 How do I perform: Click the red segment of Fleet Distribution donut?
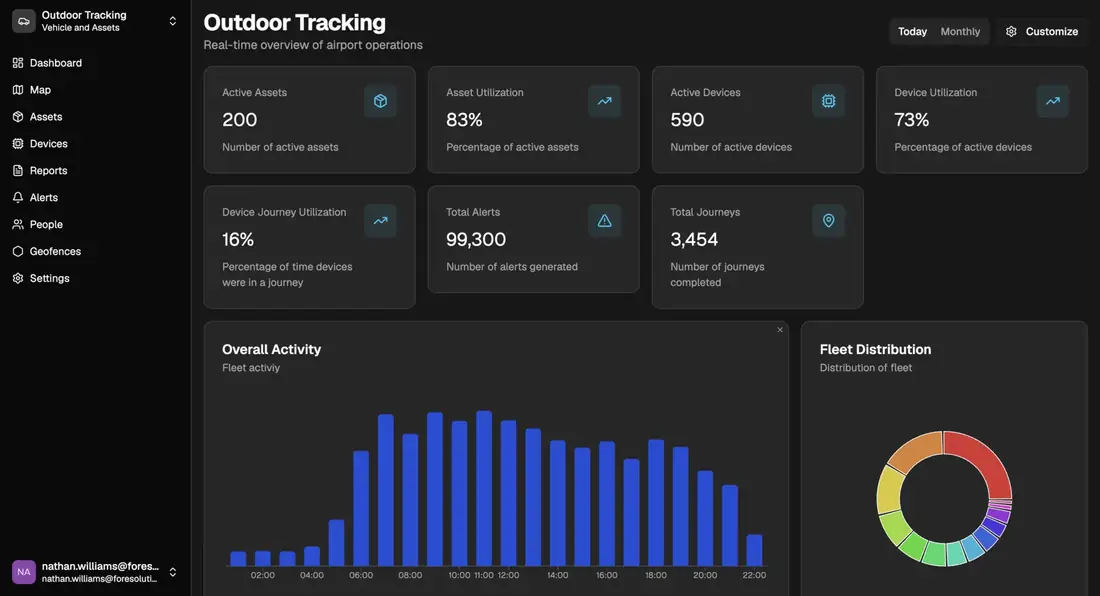pos(987,456)
